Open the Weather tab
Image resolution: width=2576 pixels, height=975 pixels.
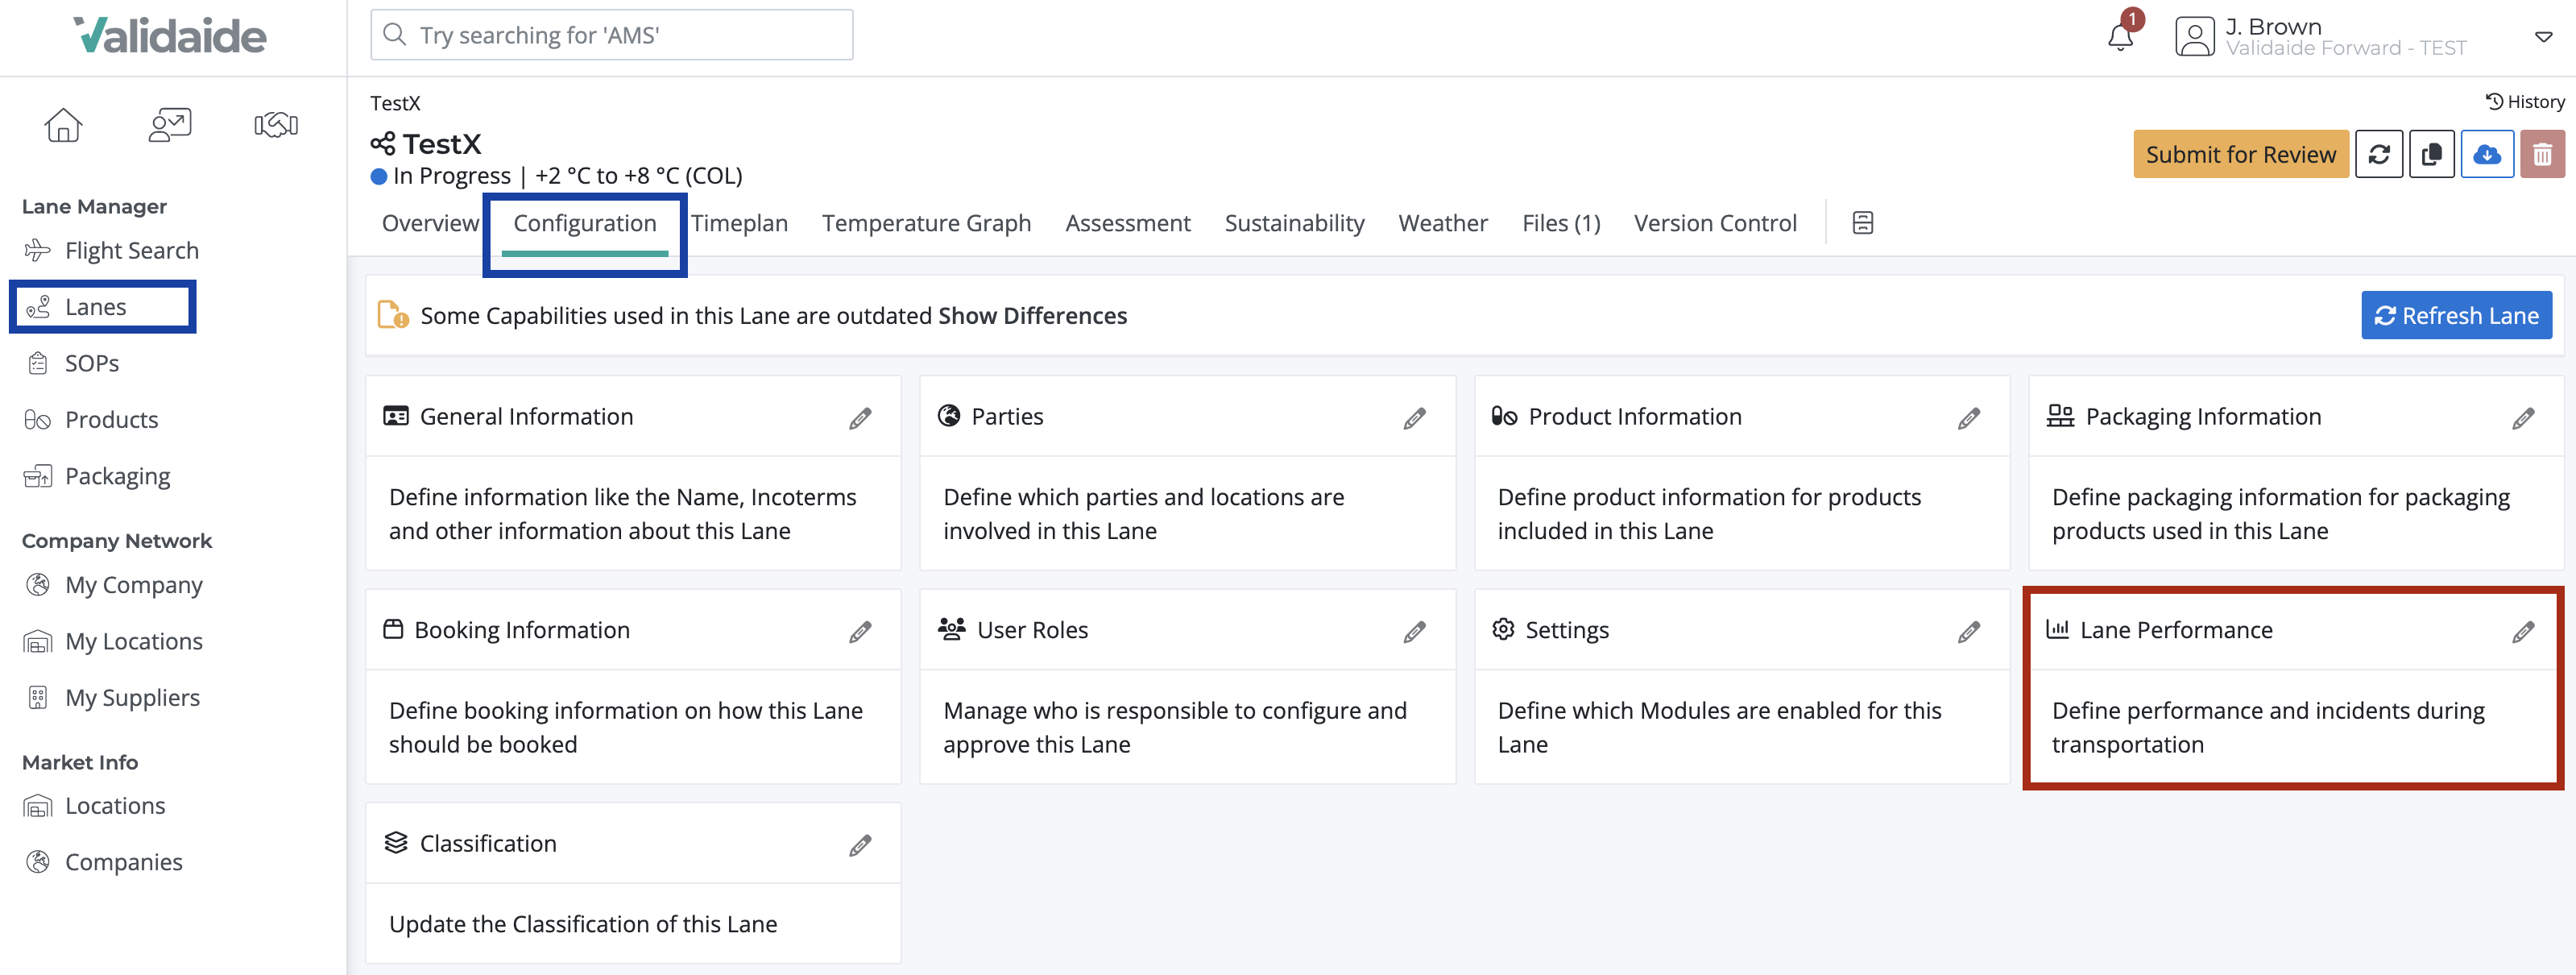(x=1443, y=223)
